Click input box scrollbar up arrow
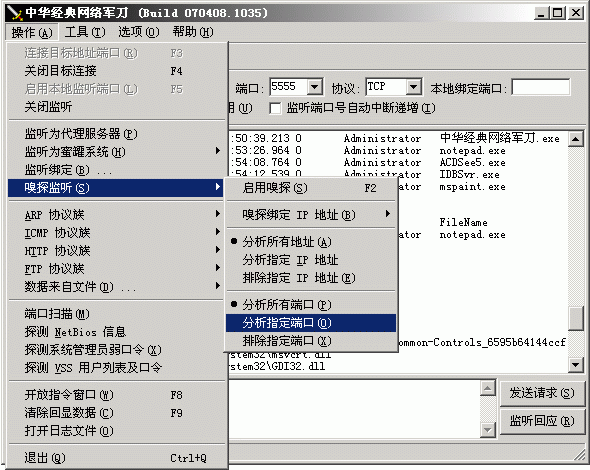This screenshot has height=470, width=590. pyautogui.click(x=488, y=388)
